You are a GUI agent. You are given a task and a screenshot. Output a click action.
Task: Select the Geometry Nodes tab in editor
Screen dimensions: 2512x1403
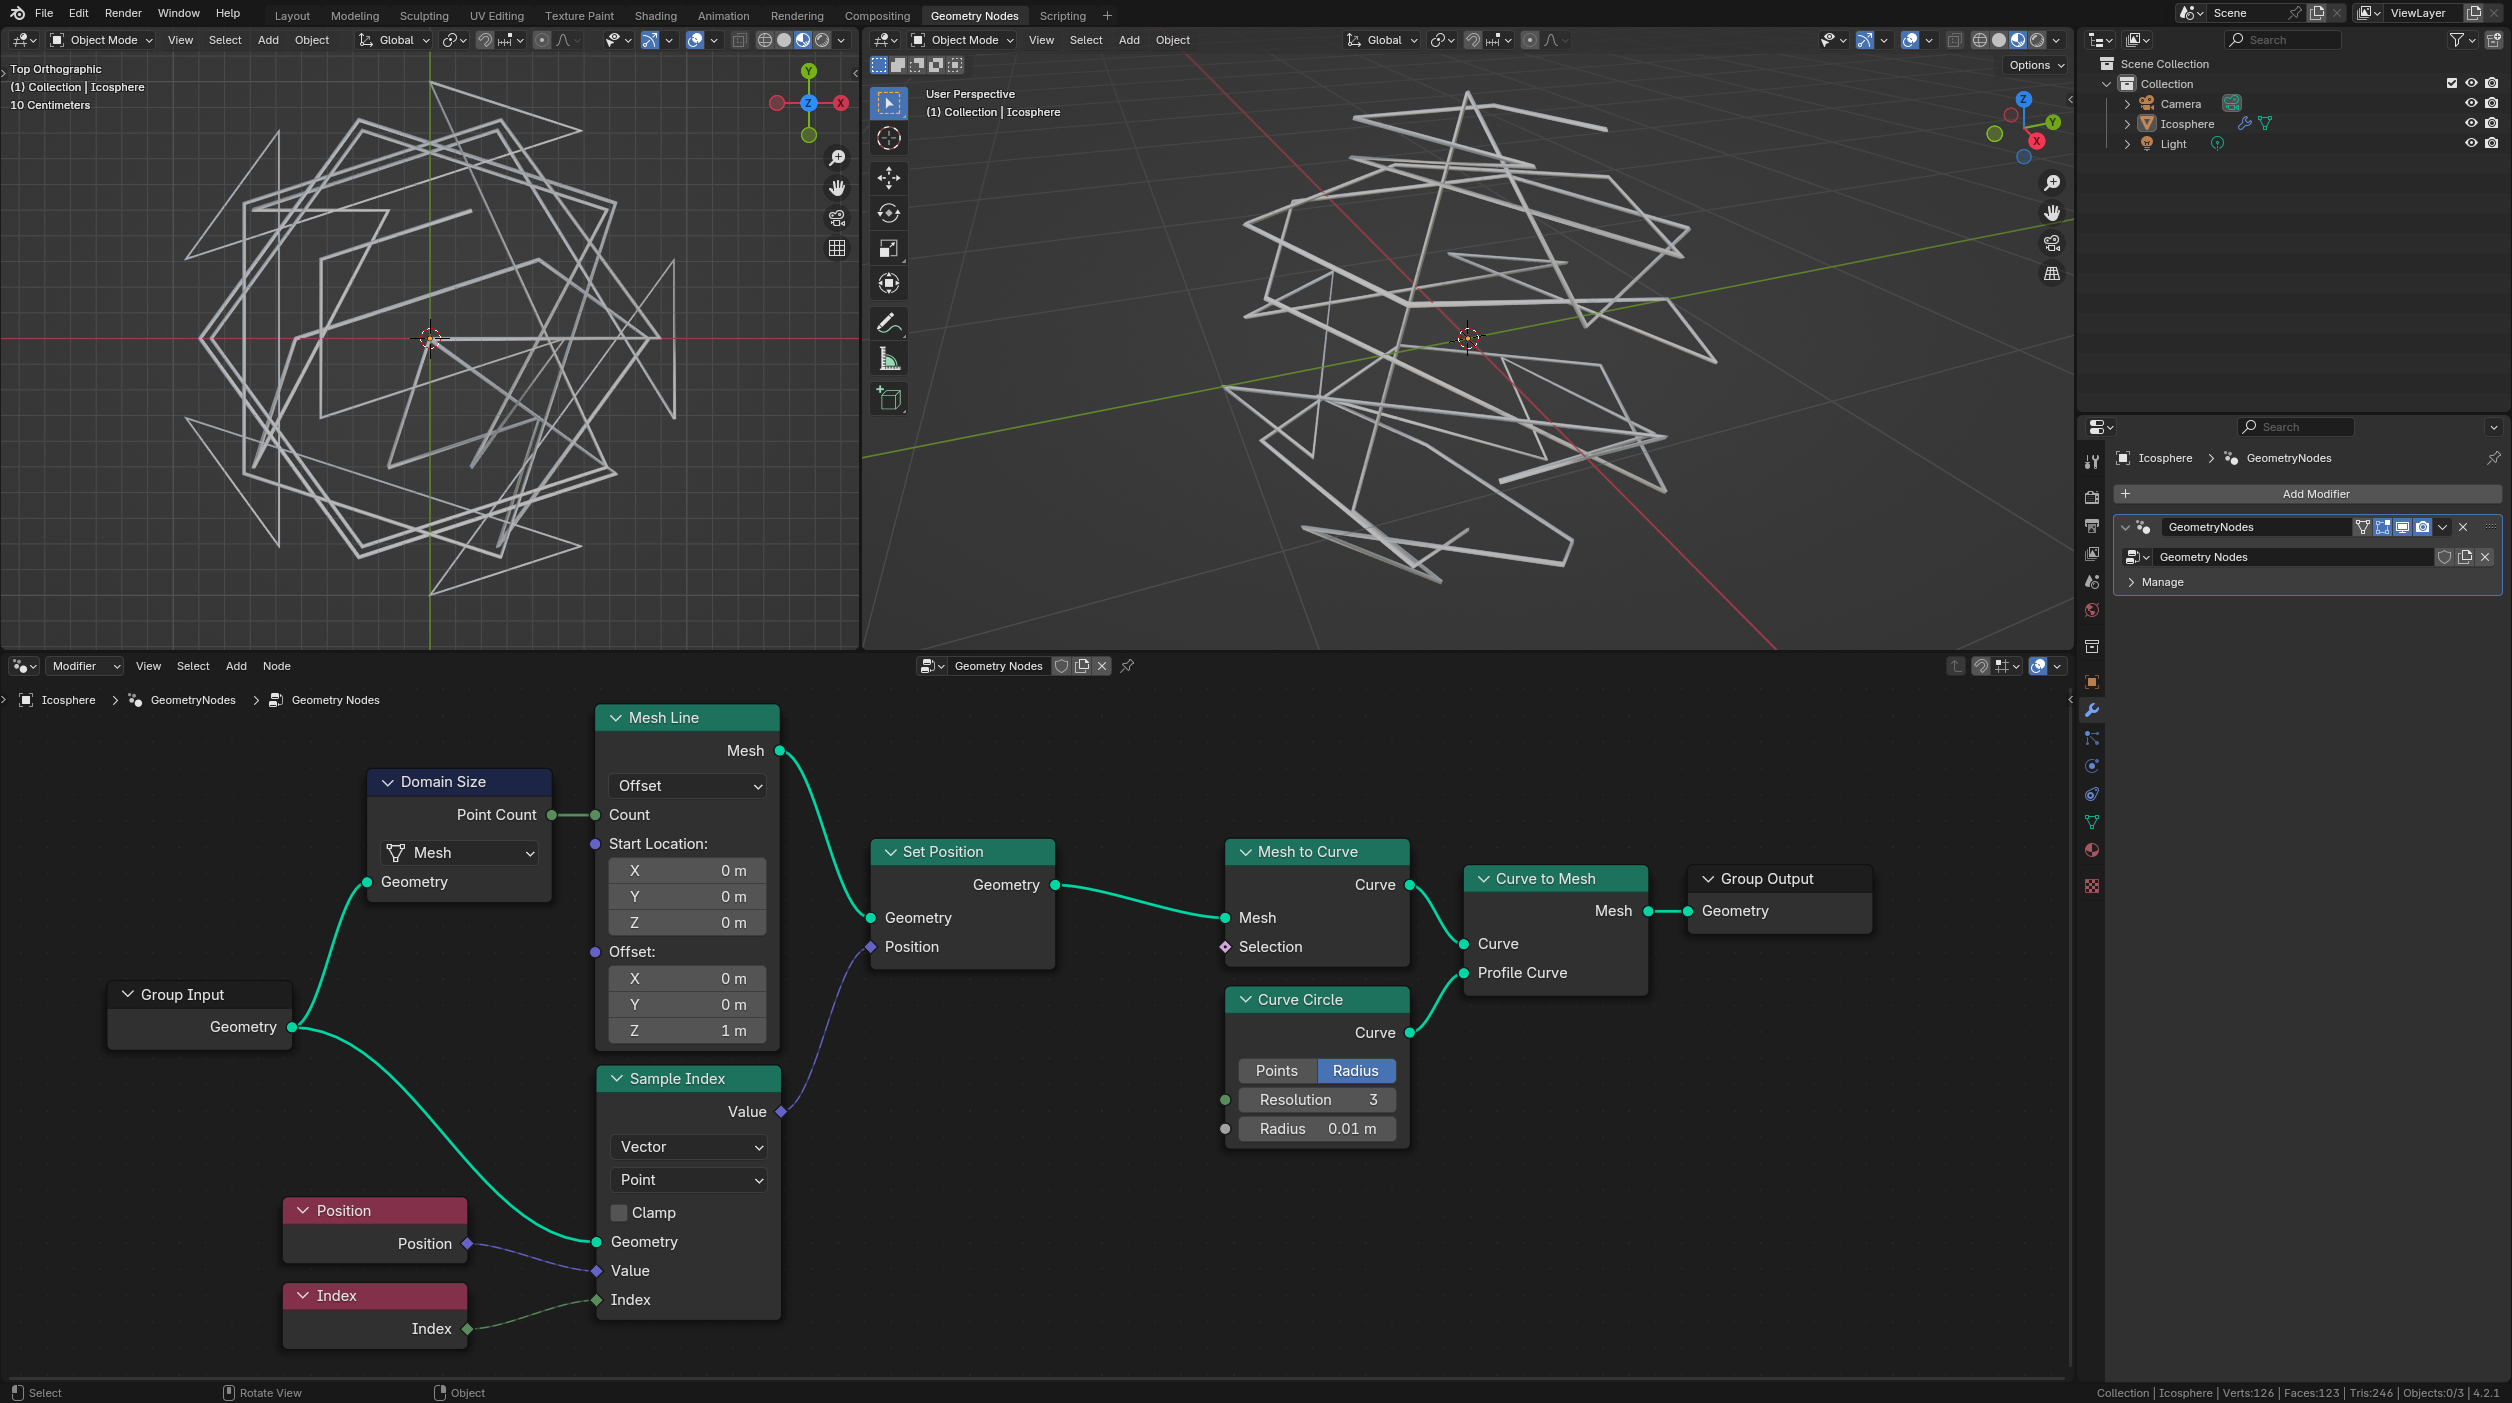click(973, 16)
